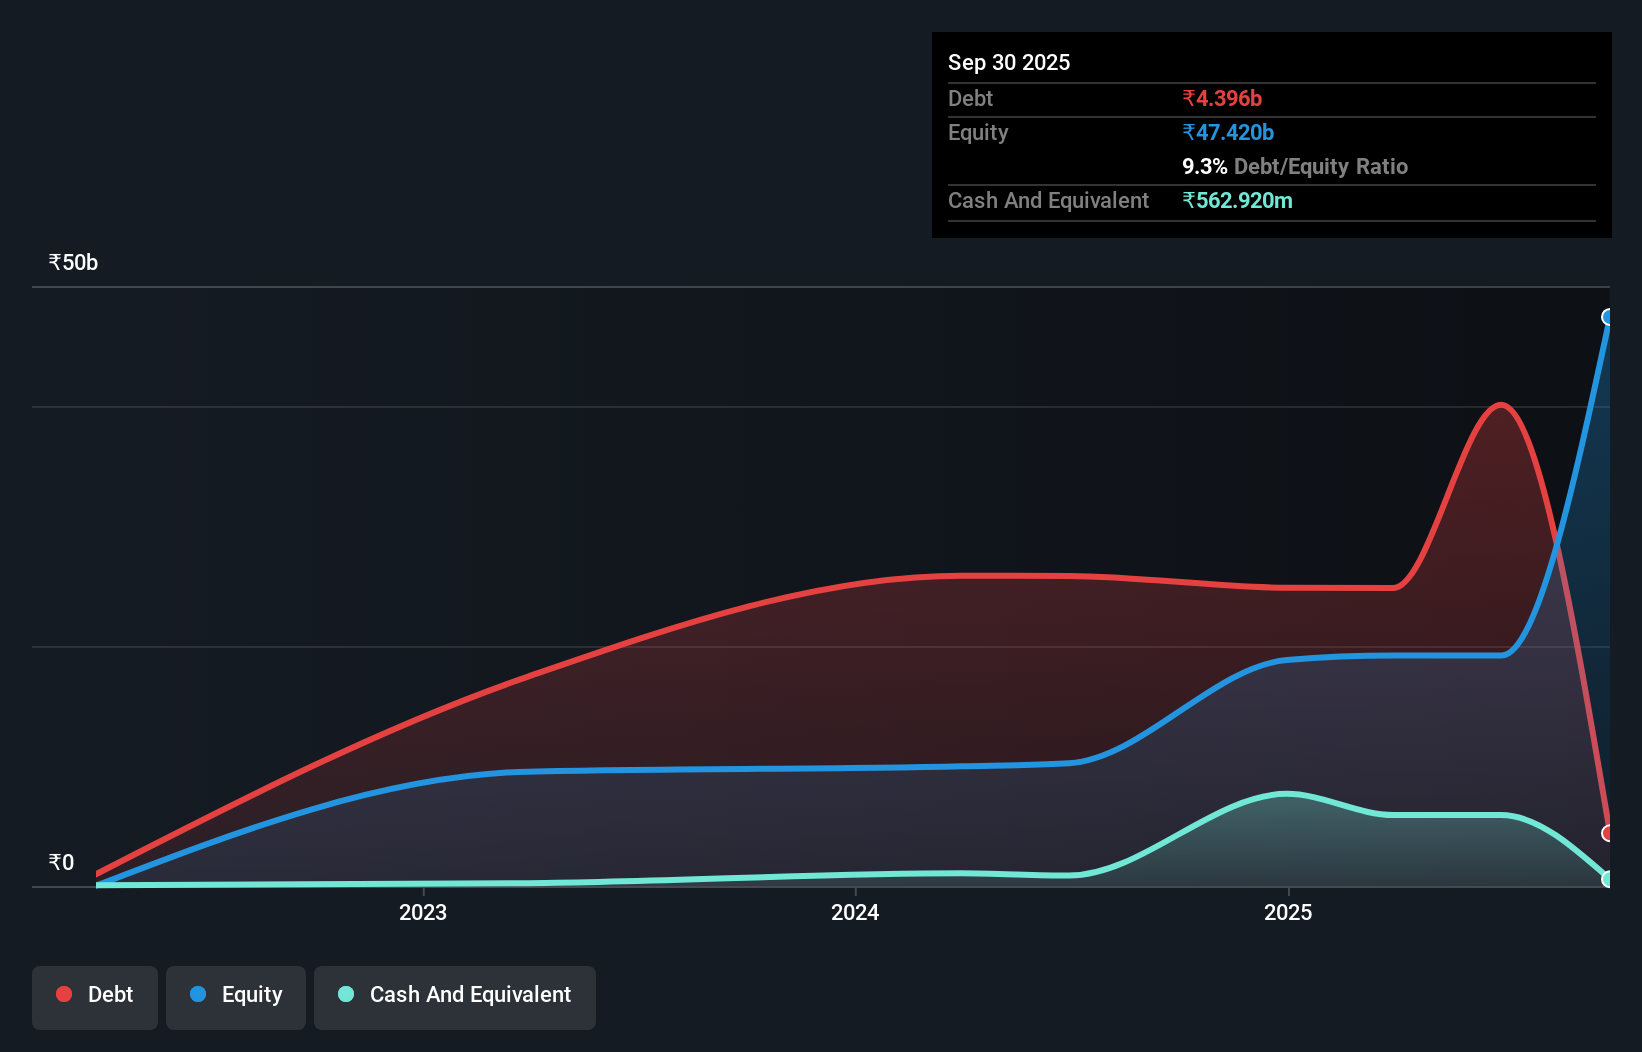Expand the Debt/Equity Ratio details
The image size is (1642, 1052).
click(x=1296, y=166)
